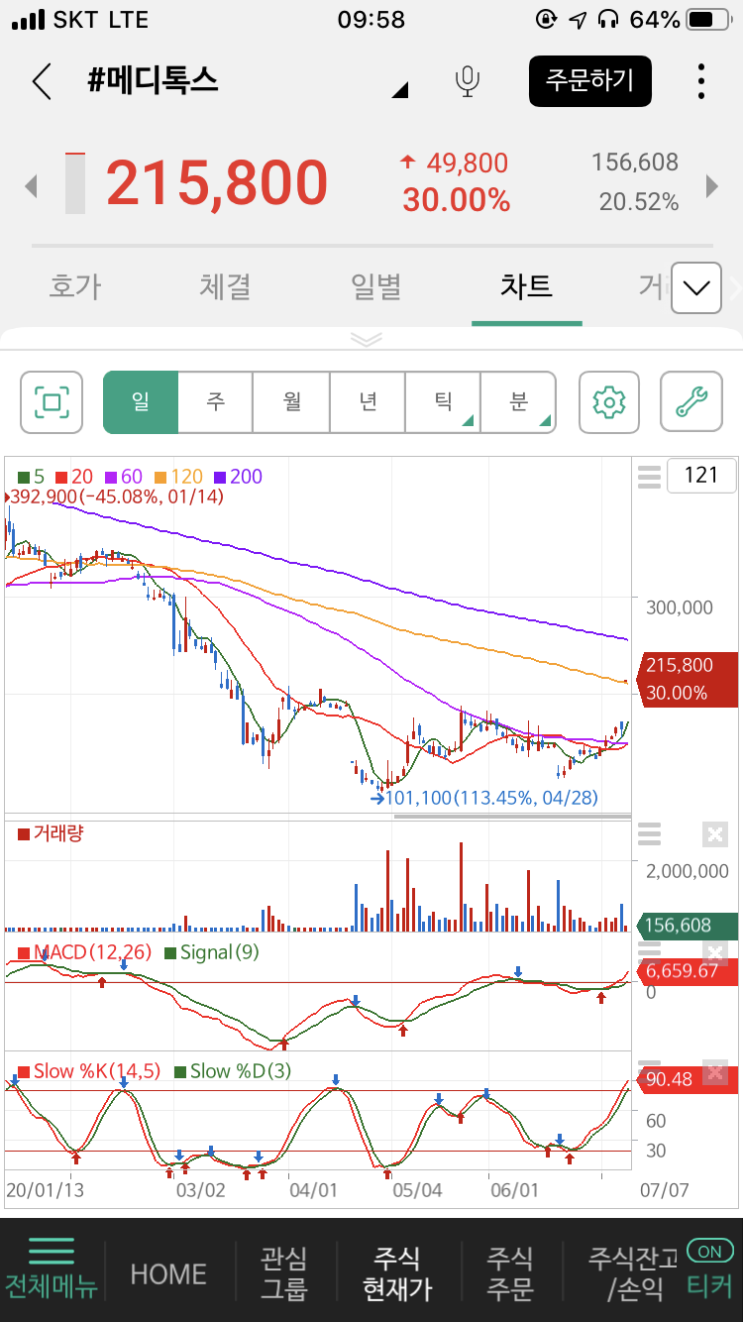This screenshot has width=743, height=1322.
Task: Go to HOME in the bottom bar
Action: pos(168,1274)
